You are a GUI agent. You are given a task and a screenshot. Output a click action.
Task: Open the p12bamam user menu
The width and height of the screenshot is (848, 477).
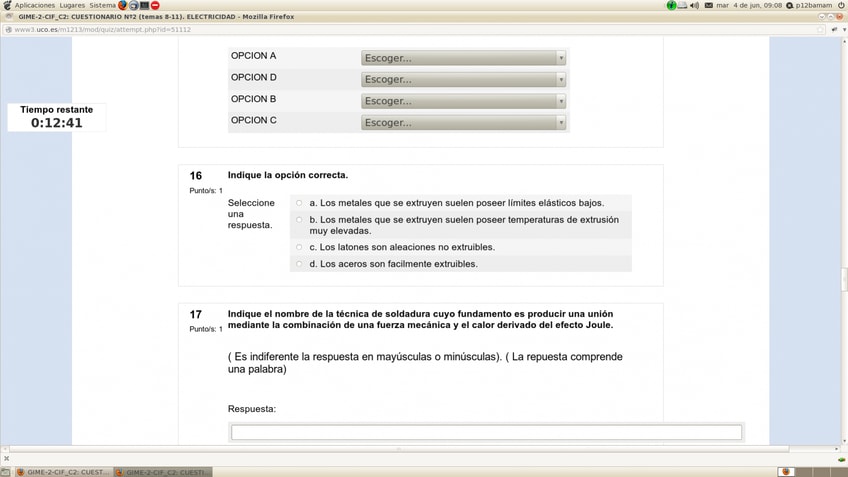tap(809, 5)
